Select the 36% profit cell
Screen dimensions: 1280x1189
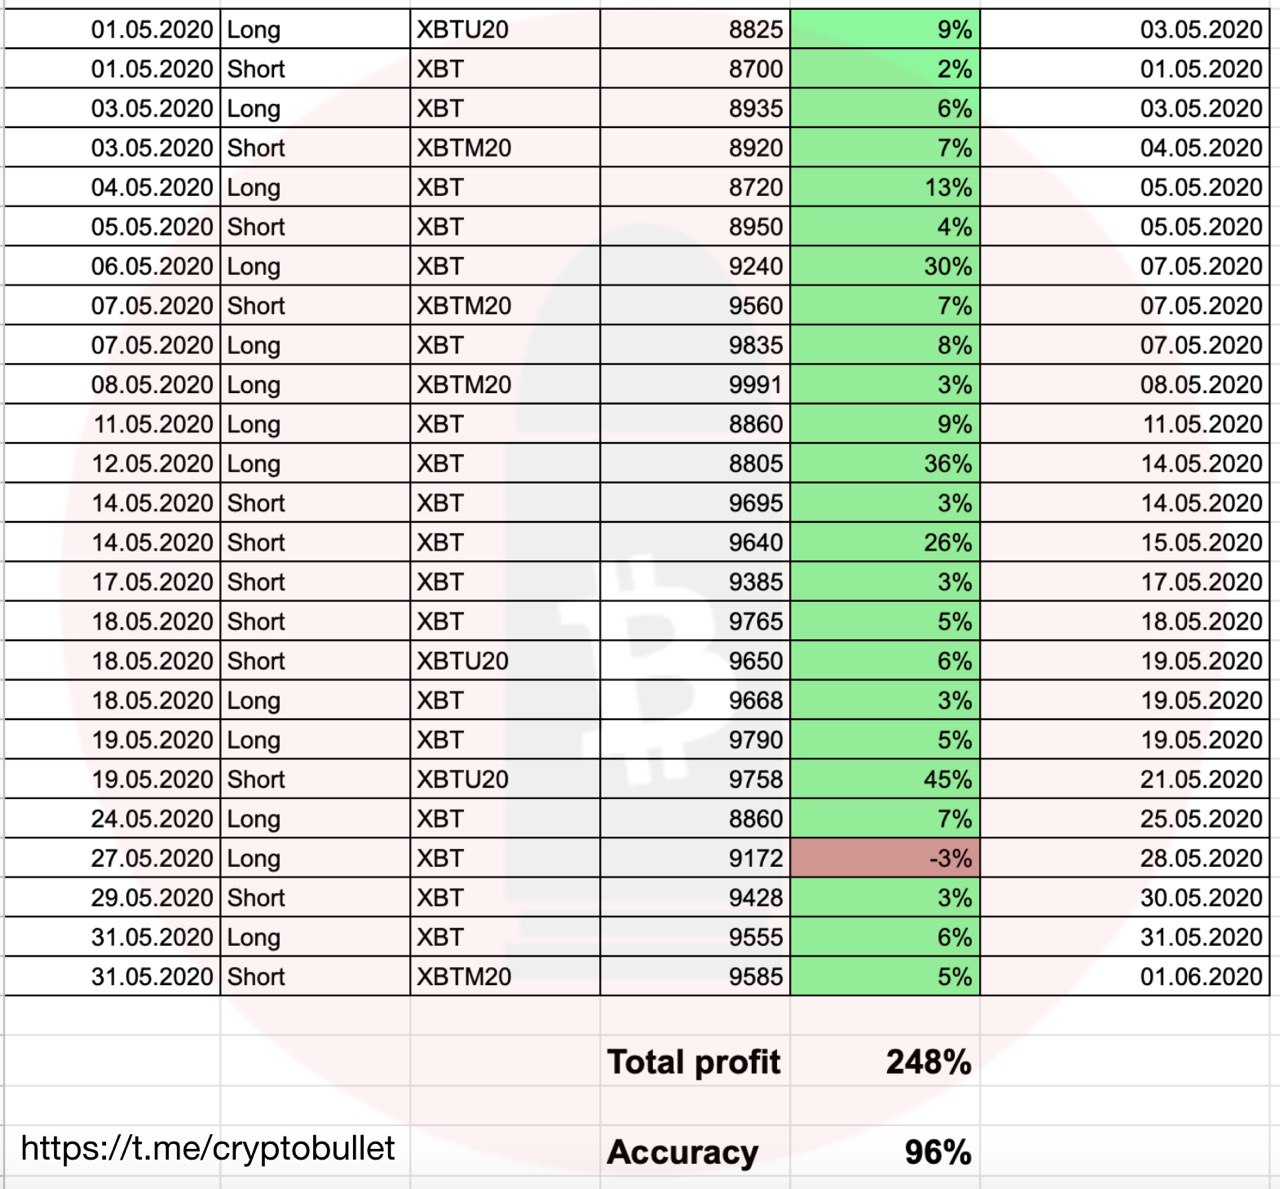click(x=885, y=464)
